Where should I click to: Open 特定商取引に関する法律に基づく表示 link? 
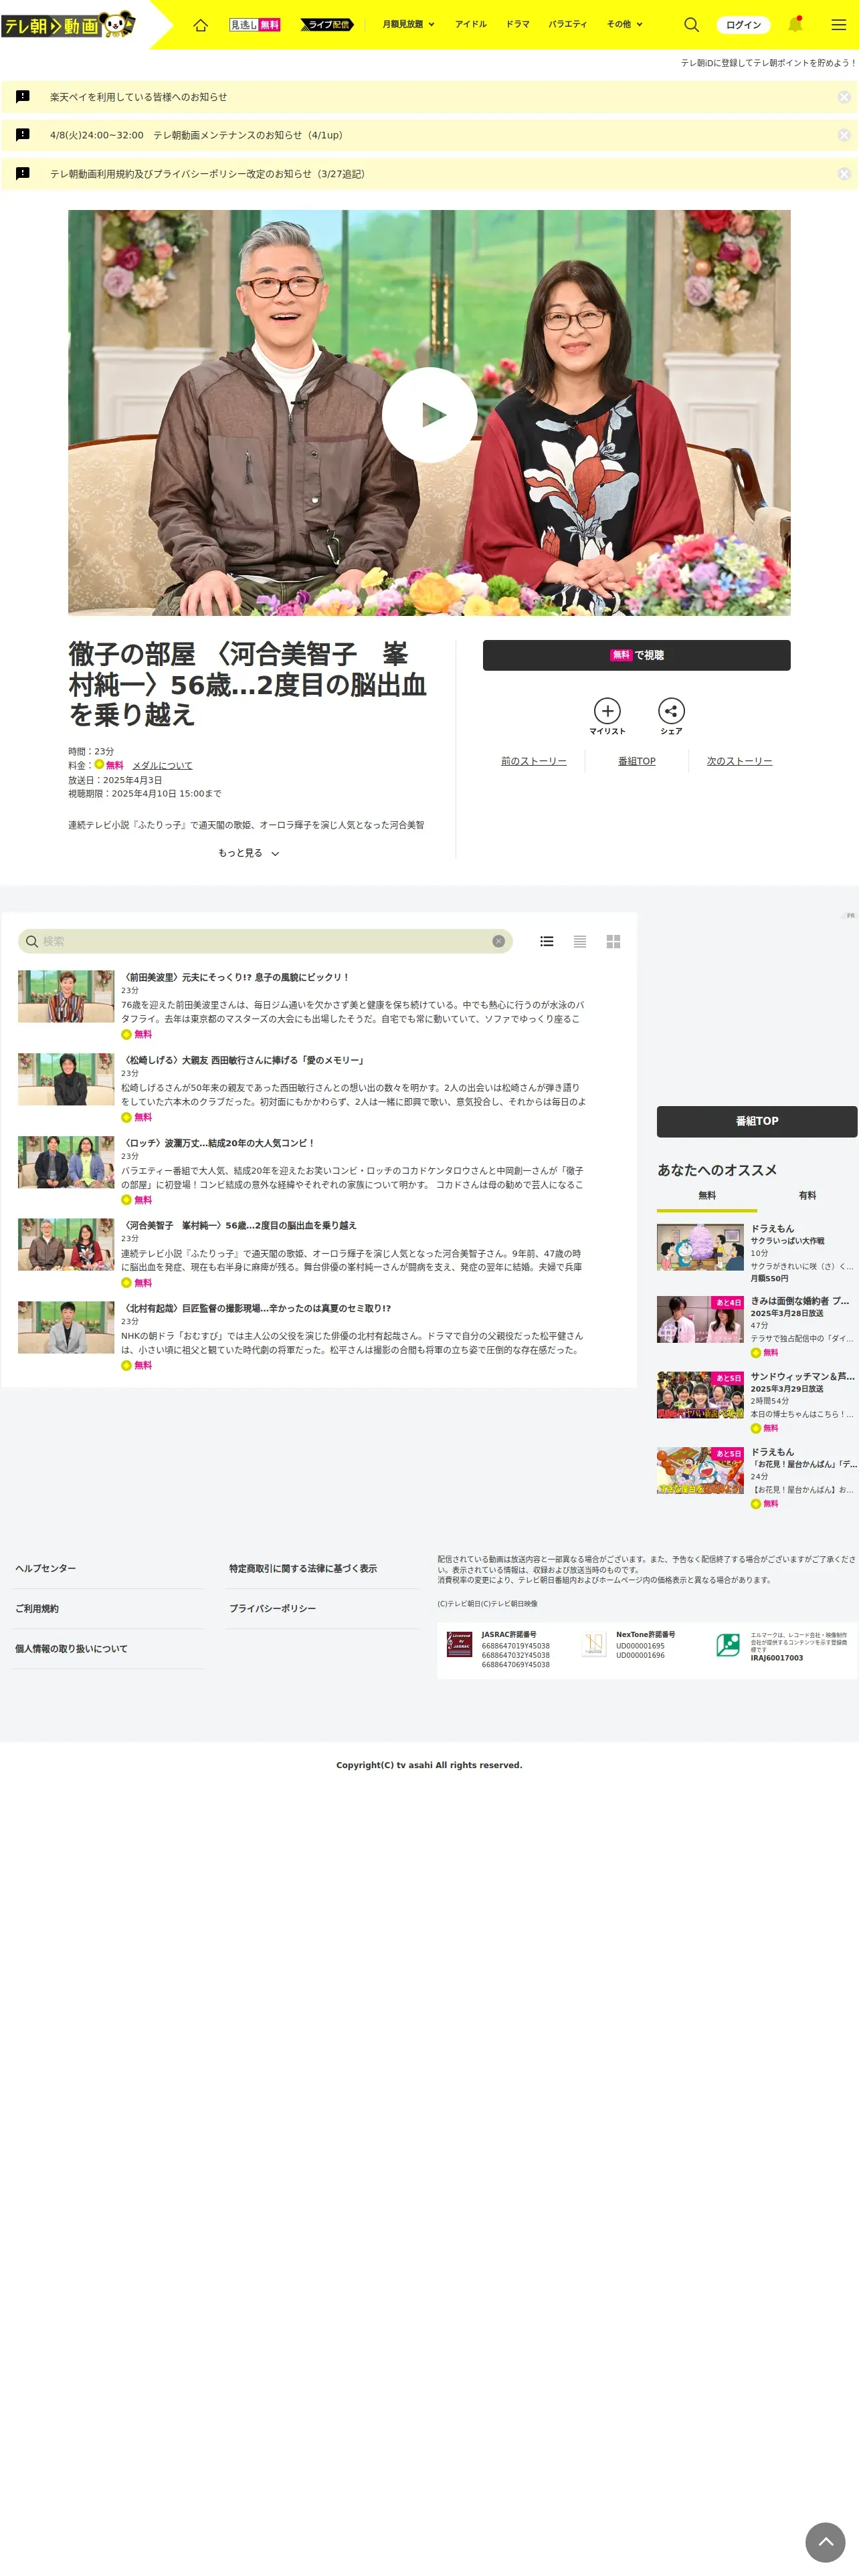[303, 1568]
